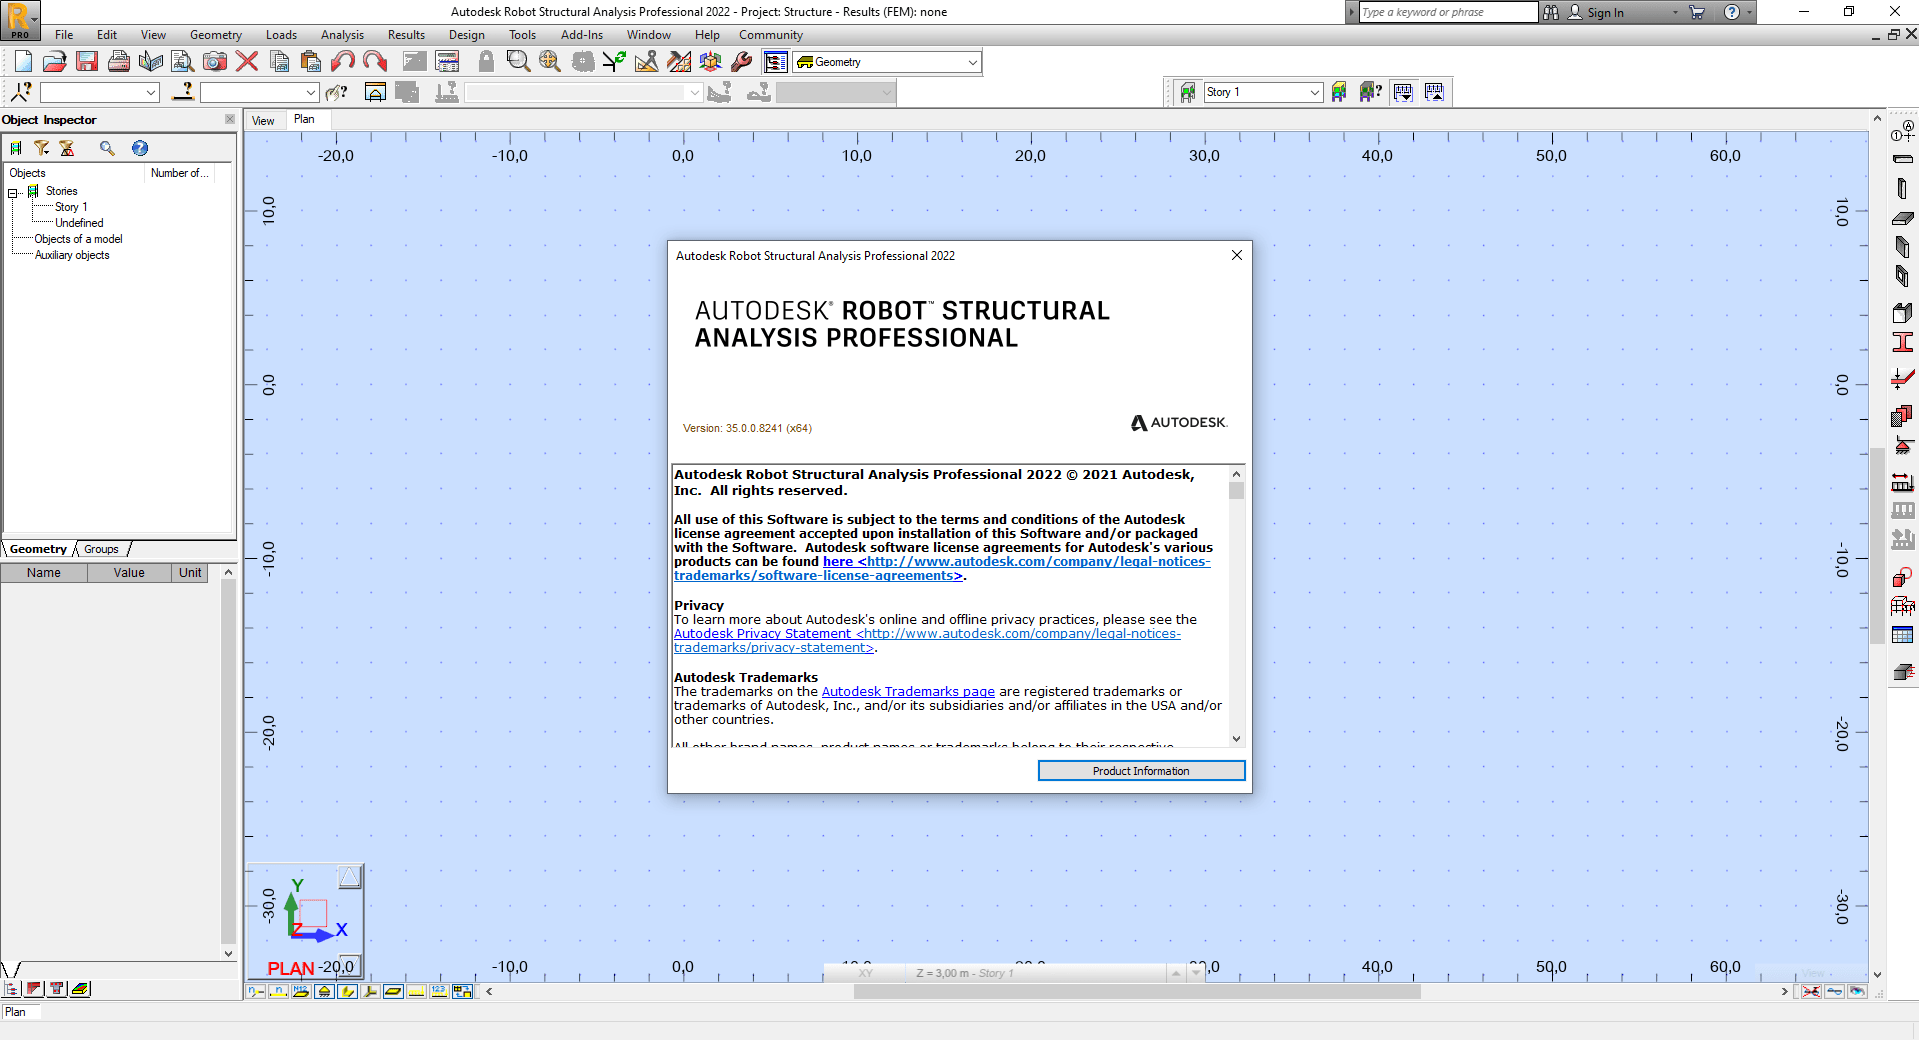Open the bar selection combo box
1919x1040 pixels.
[259, 92]
